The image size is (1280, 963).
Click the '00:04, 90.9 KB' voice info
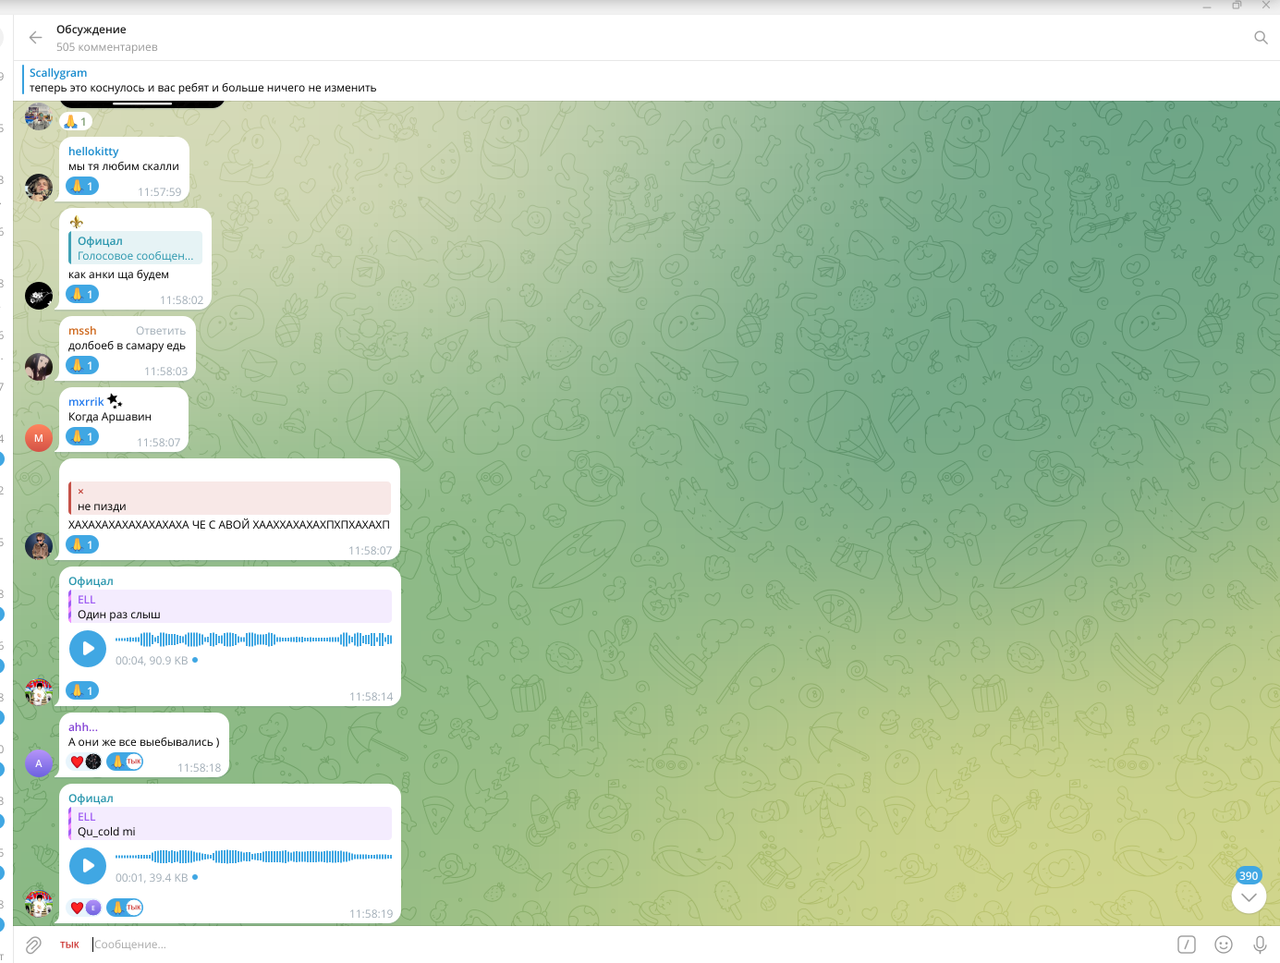click(152, 661)
